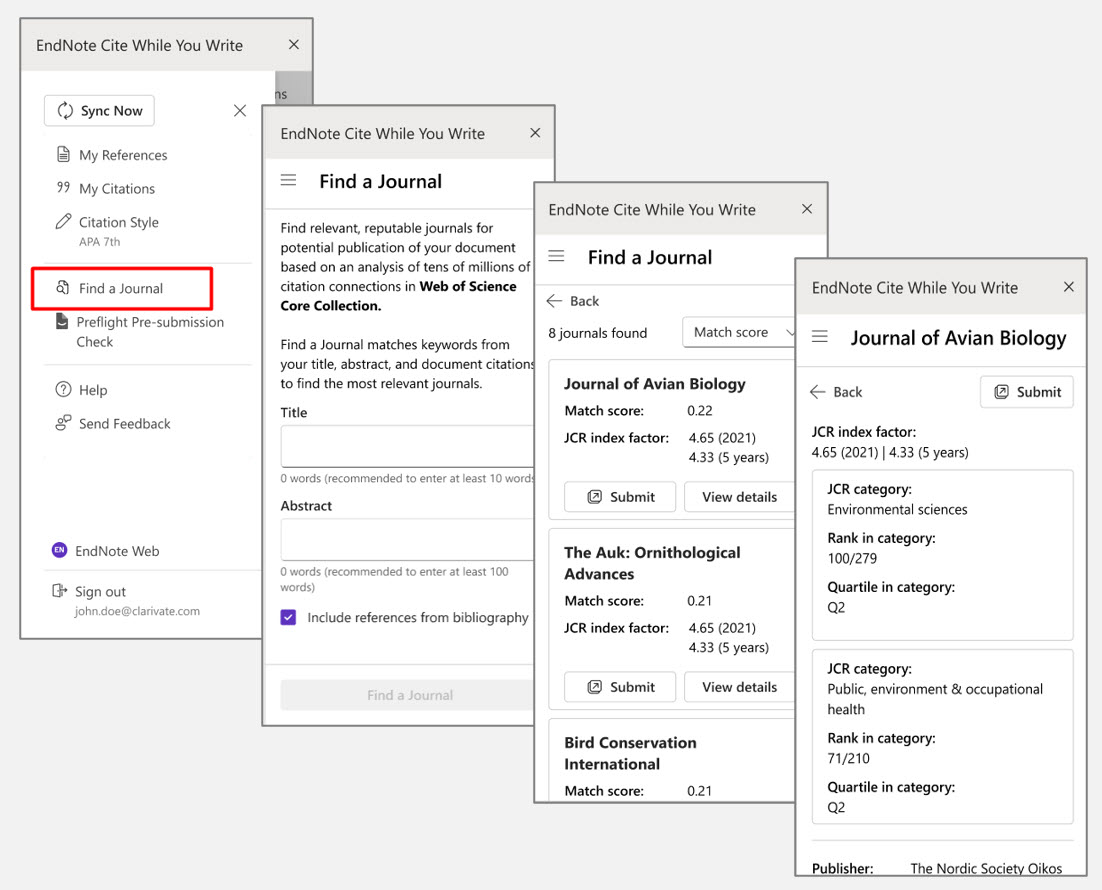Screen dimensions: 1102x890
Task: Click the Sync Now button
Action: [99, 111]
